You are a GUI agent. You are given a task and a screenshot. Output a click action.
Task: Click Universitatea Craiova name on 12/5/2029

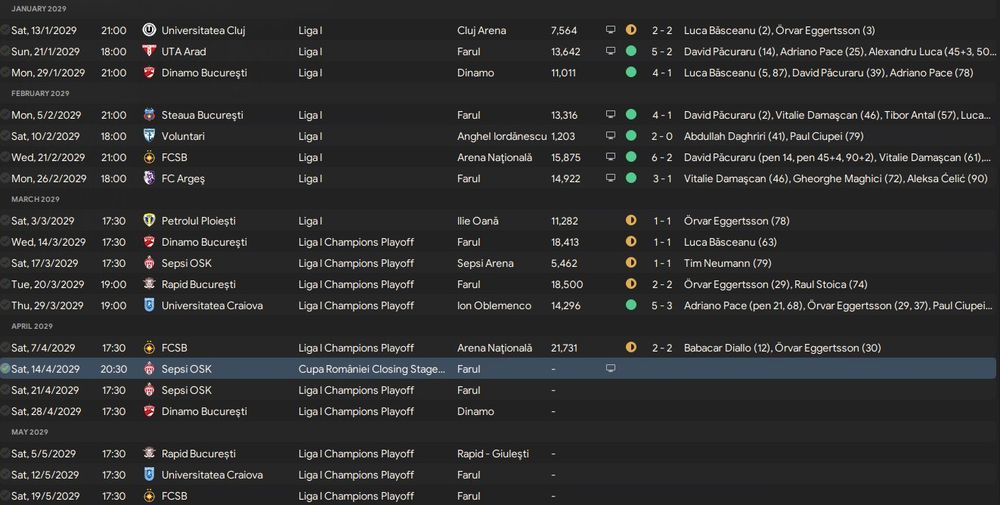[x=212, y=474]
